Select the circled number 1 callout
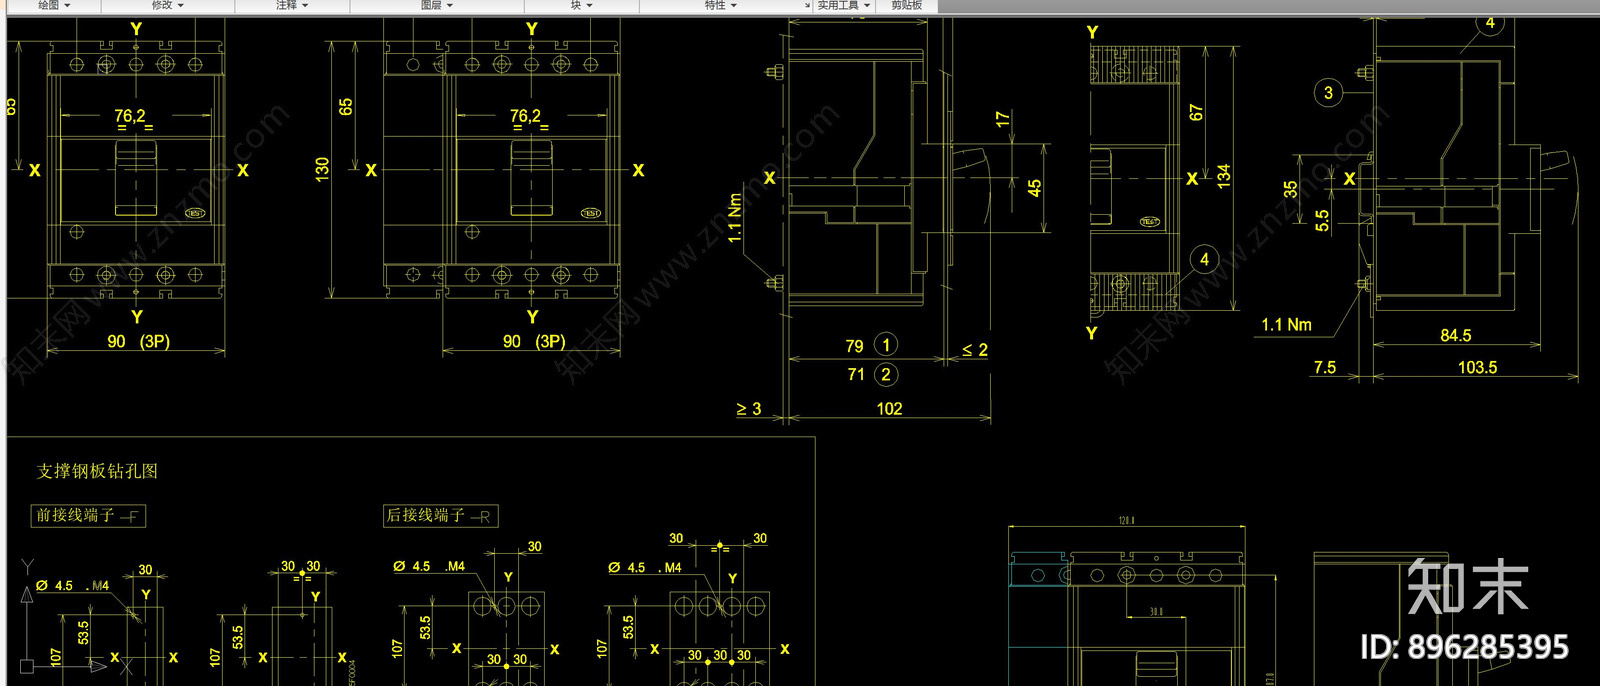The image size is (1600, 686). [886, 345]
